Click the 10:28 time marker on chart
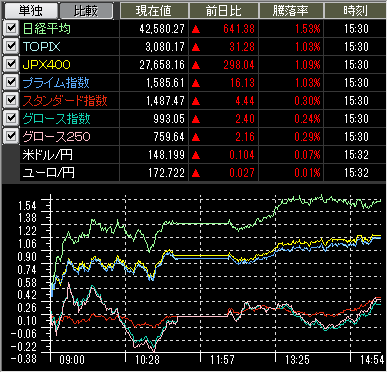The width and height of the screenshot is (388, 373). click(147, 360)
